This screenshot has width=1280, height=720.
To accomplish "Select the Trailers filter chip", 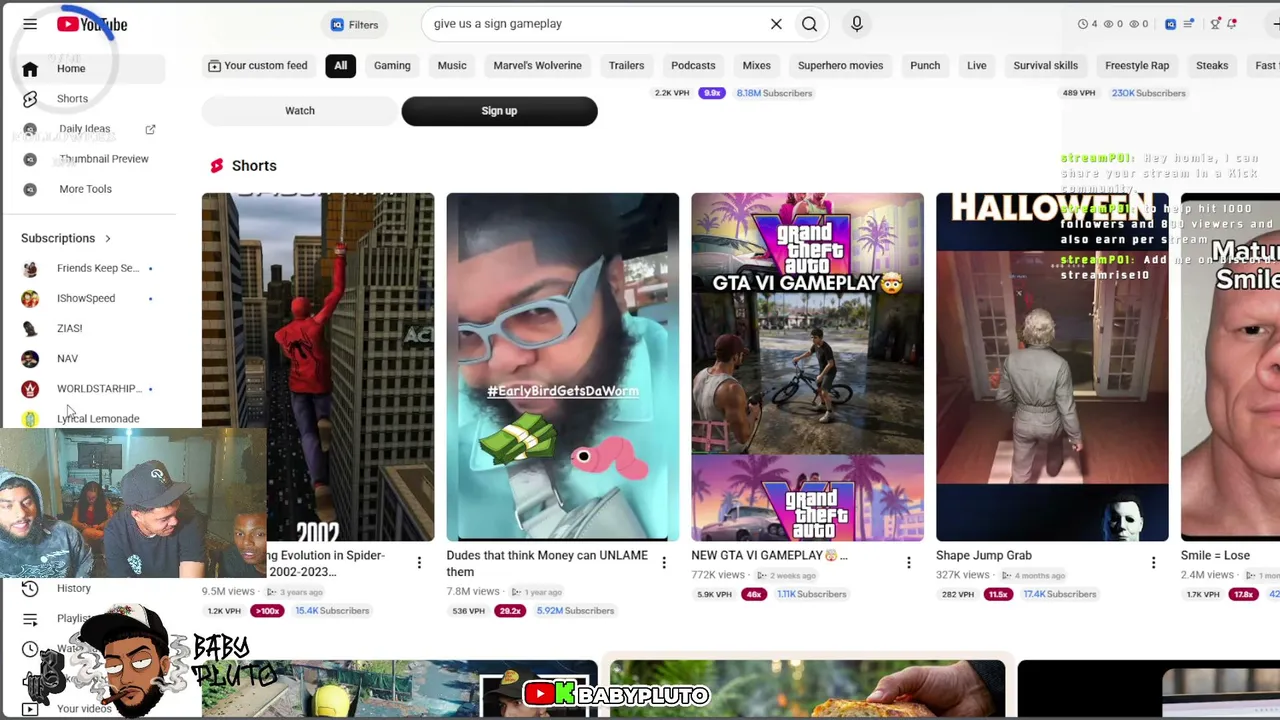I will point(627,66).
